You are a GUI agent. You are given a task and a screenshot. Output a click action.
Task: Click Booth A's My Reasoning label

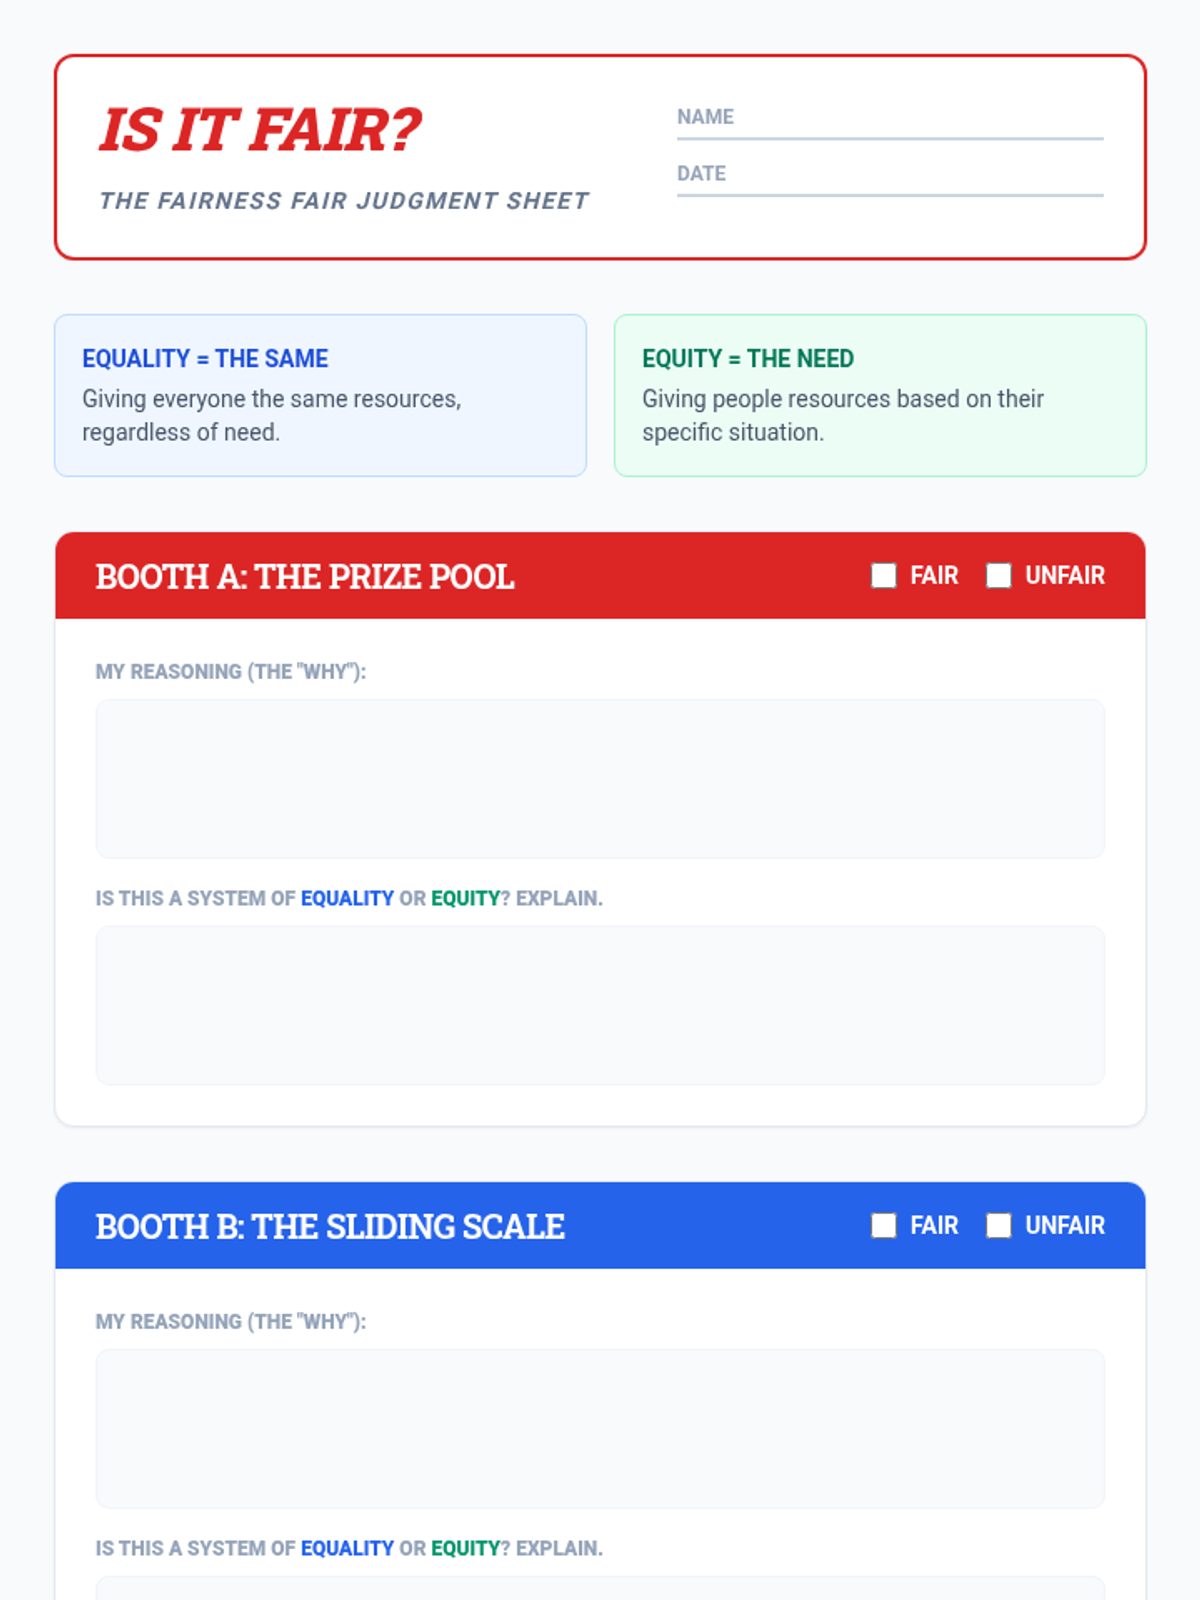click(231, 672)
